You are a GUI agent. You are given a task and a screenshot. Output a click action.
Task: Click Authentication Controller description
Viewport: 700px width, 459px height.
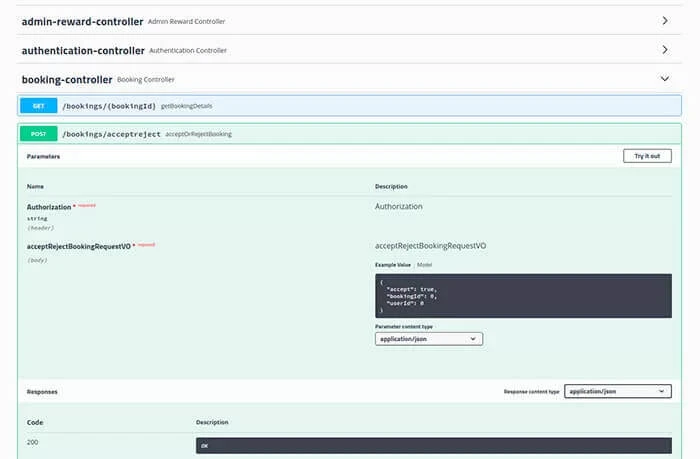[188, 50]
